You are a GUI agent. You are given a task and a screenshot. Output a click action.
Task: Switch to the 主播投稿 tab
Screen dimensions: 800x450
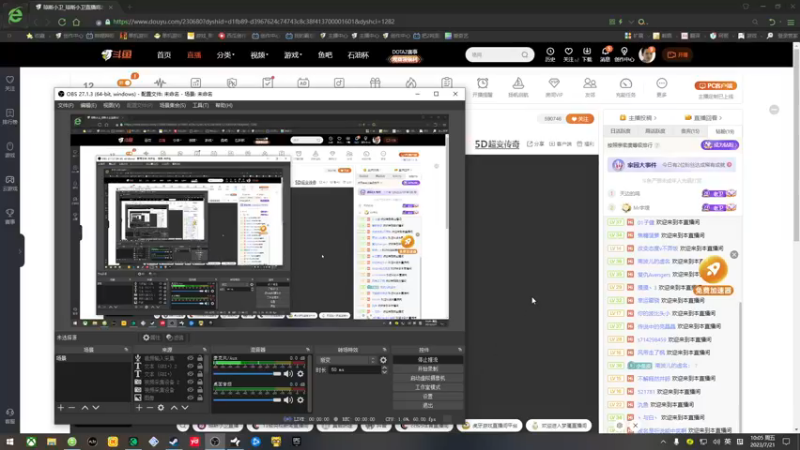pos(638,118)
